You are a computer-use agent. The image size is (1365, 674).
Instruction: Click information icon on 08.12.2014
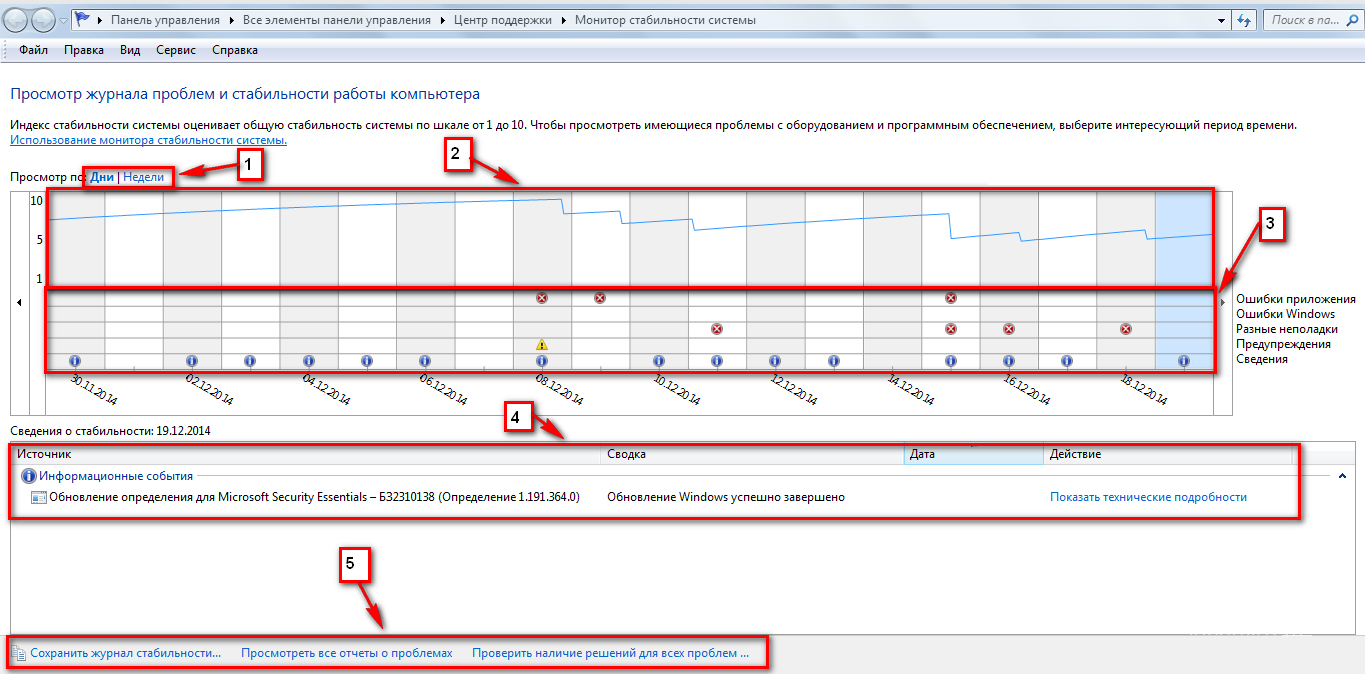[x=542, y=360]
